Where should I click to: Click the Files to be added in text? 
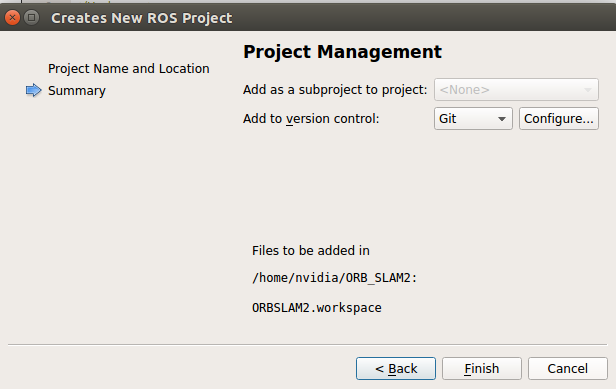[x=311, y=251]
